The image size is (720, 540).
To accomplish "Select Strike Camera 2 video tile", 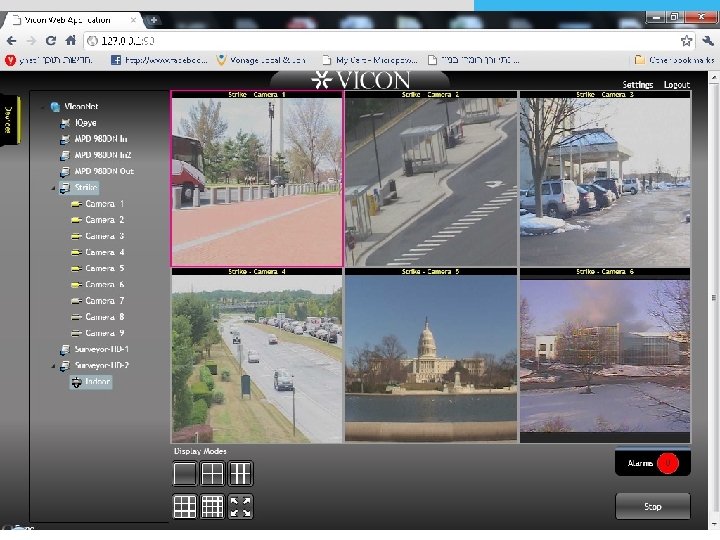I will (431, 179).
